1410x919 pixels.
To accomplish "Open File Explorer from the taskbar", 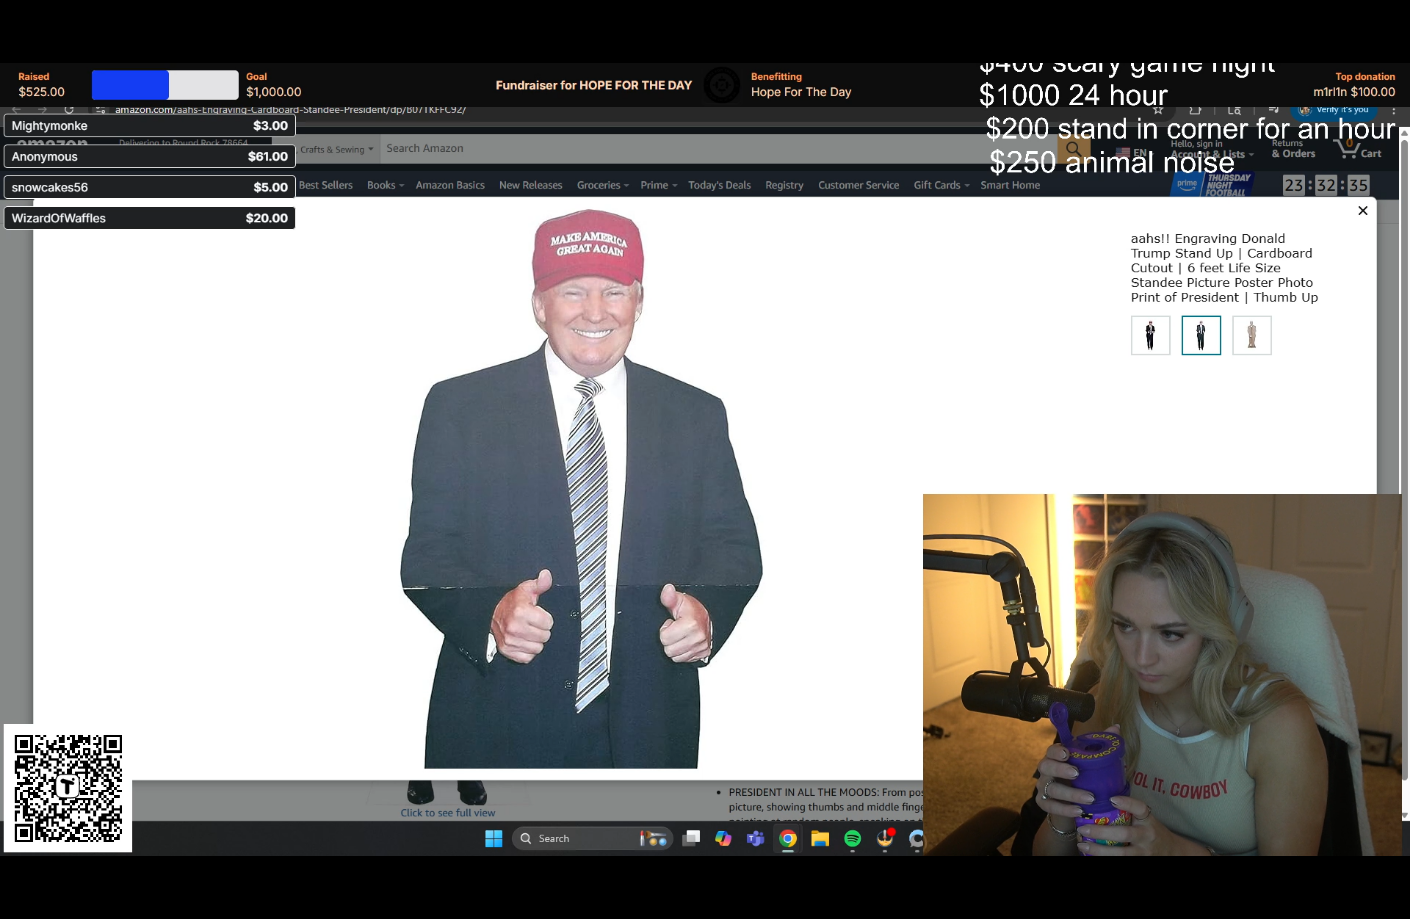I will coord(820,839).
